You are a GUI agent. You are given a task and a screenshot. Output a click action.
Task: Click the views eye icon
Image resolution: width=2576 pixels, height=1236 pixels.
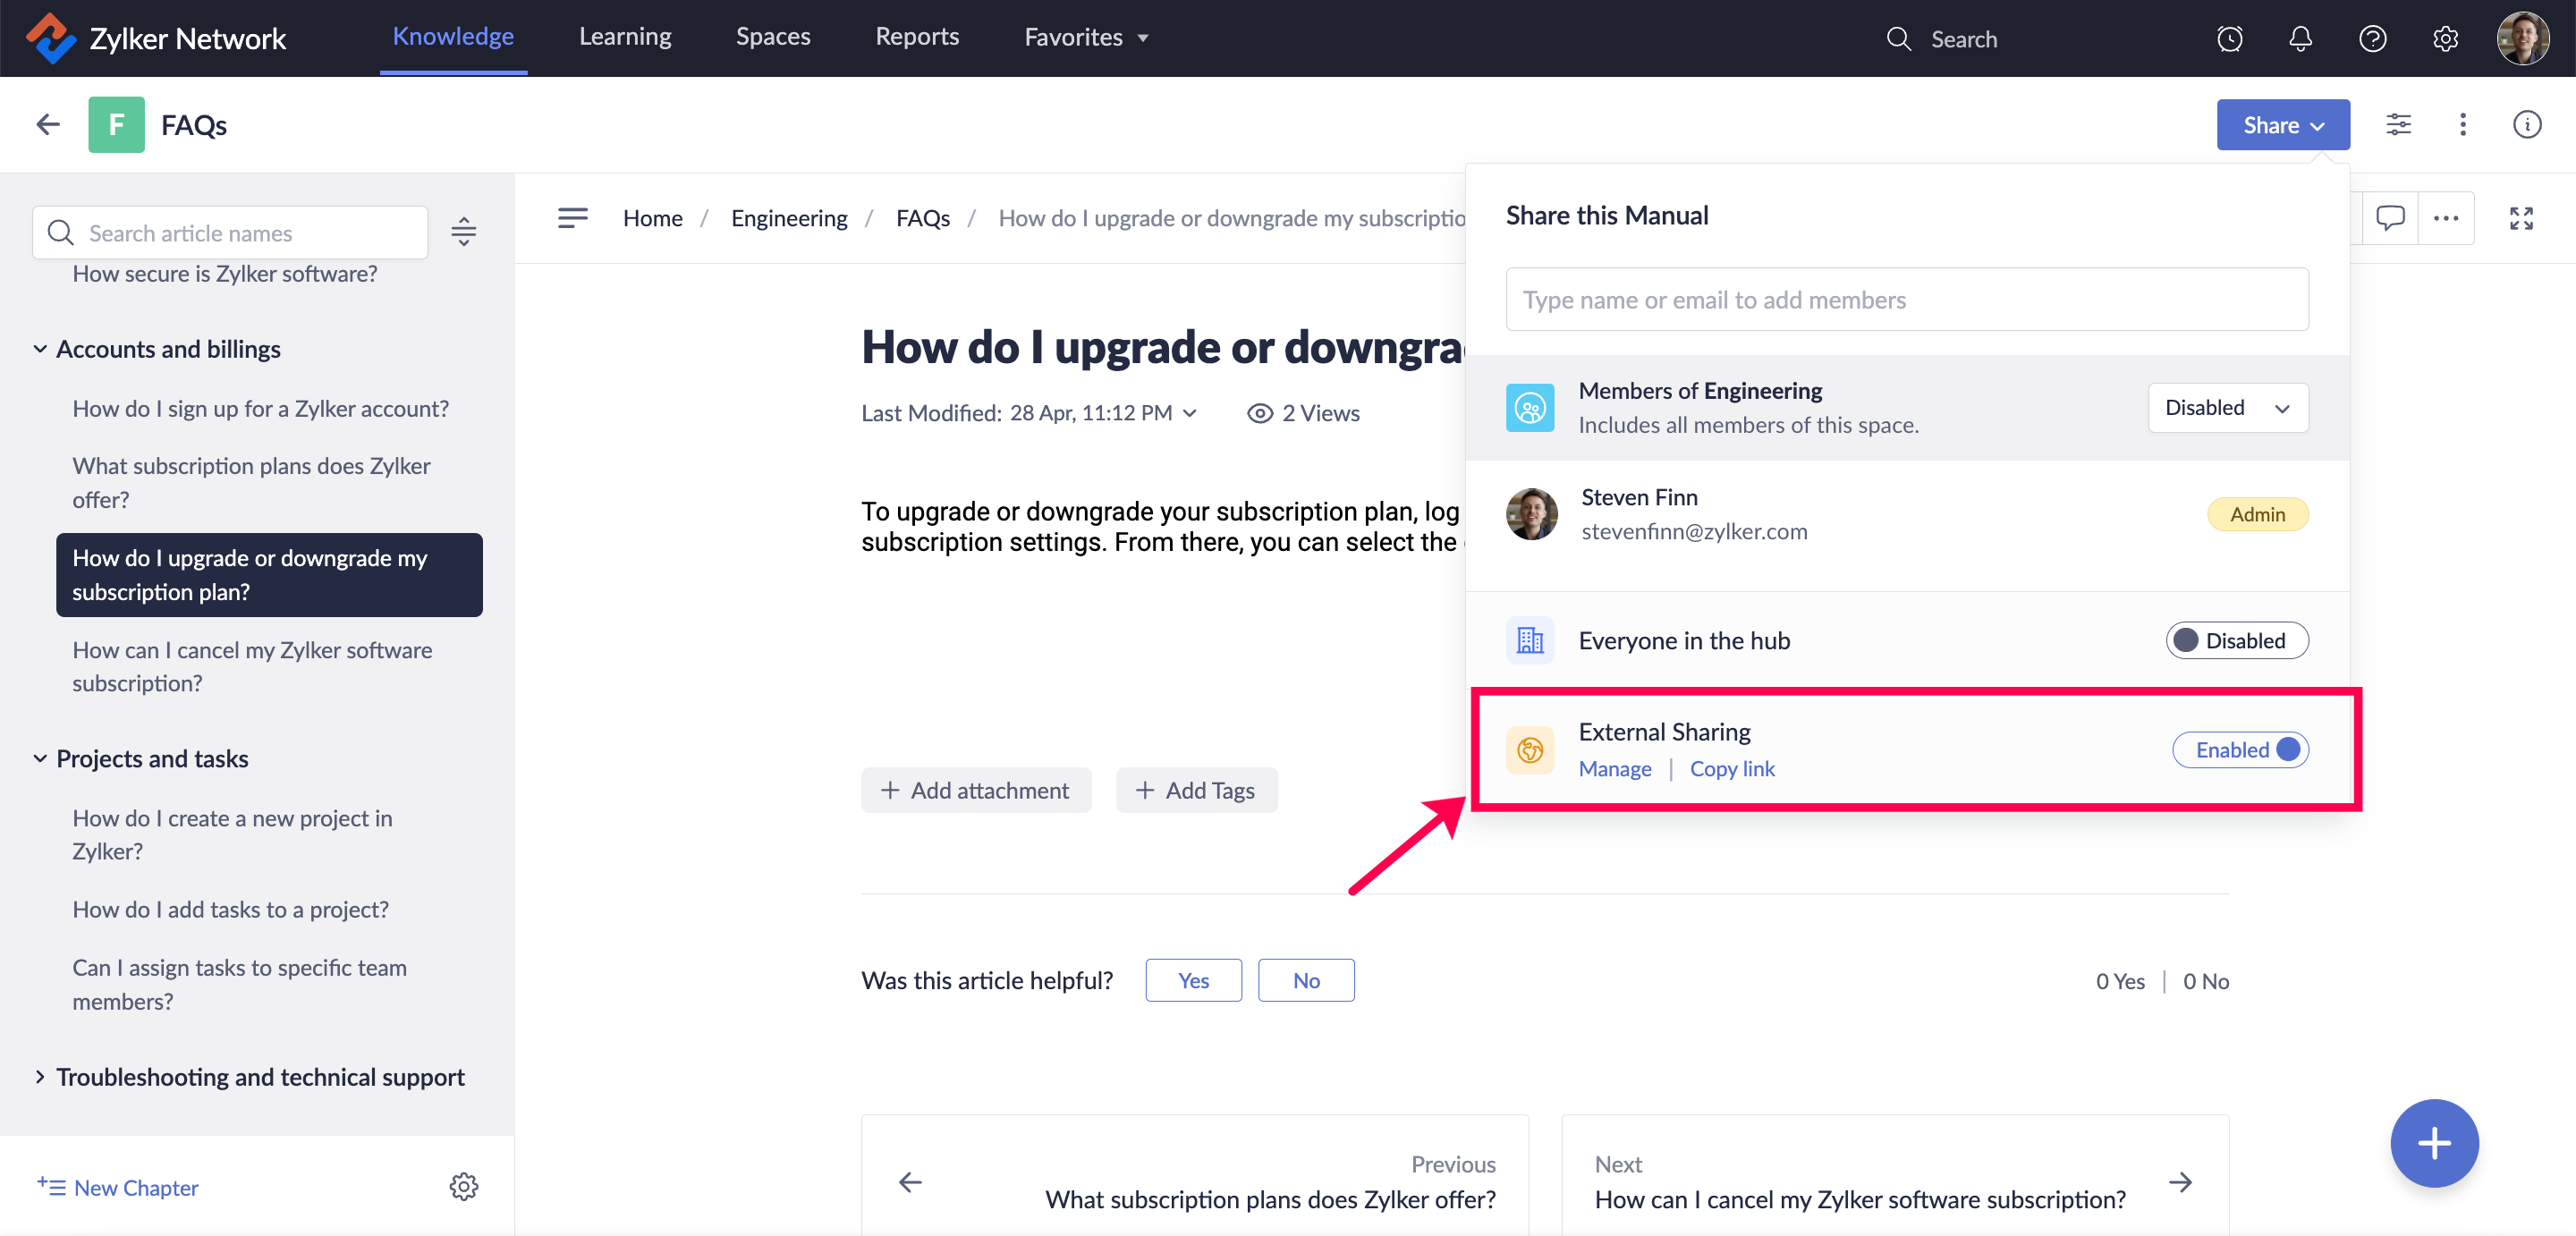[1259, 413]
